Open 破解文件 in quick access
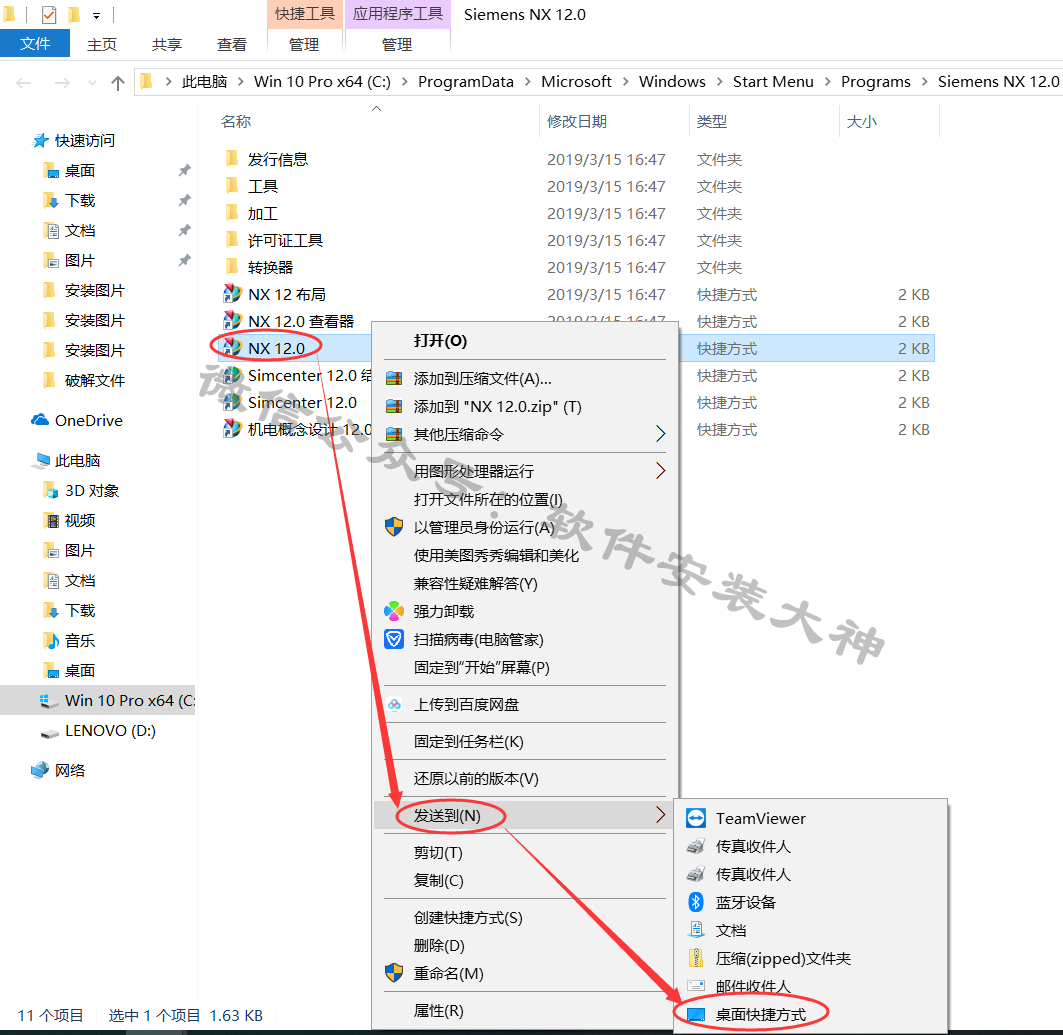The image size is (1063, 1035). coord(95,380)
